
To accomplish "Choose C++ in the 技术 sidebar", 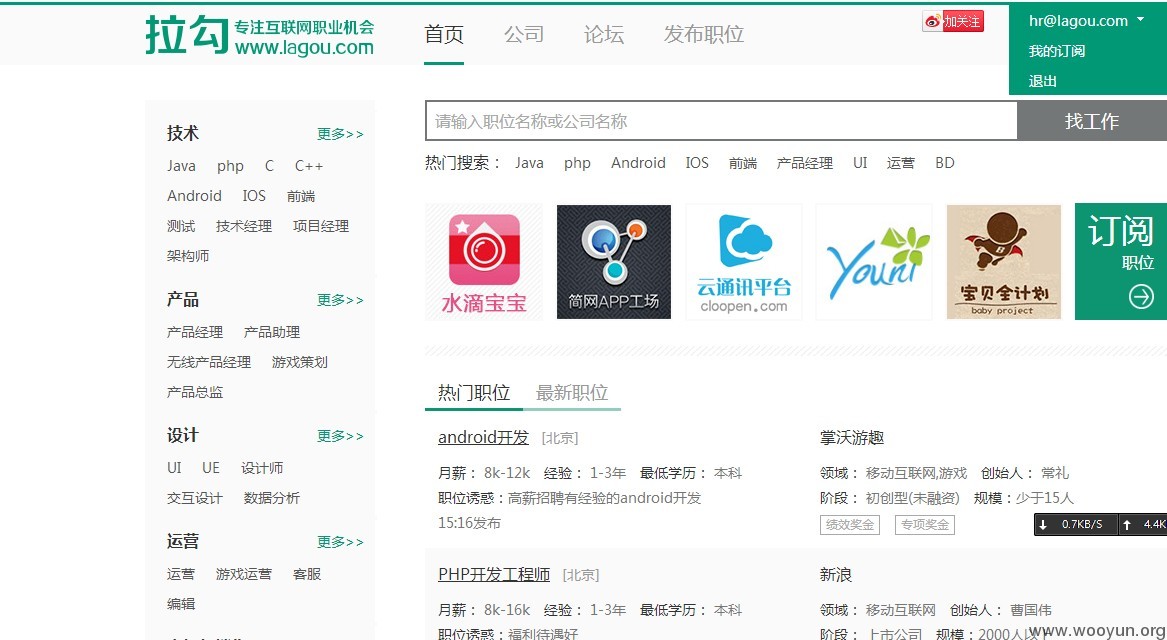I will [309, 166].
